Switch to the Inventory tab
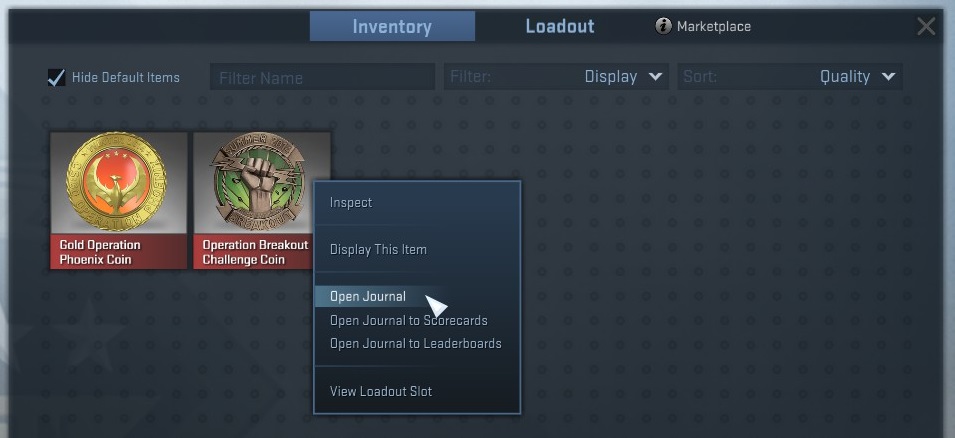 (x=392, y=26)
